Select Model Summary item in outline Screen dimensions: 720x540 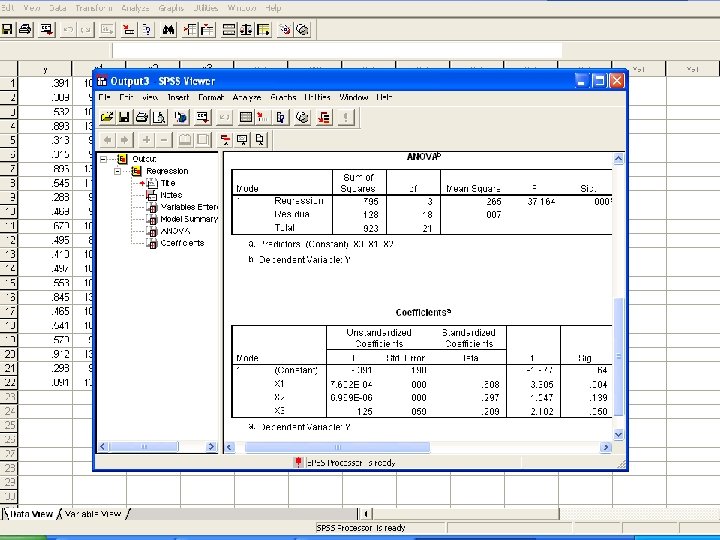point(189,219)
